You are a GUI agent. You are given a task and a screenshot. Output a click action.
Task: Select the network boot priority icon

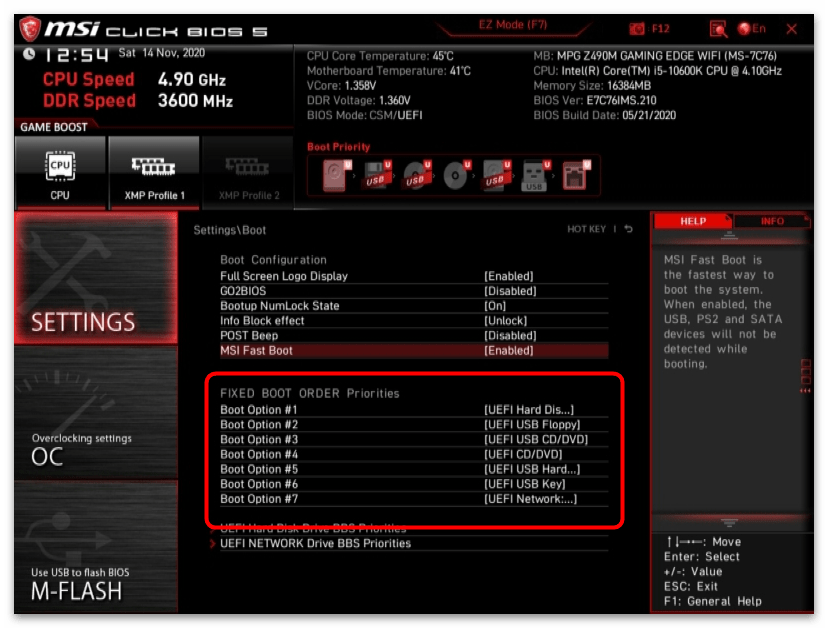pyautogui.click(x=574, y=176)
